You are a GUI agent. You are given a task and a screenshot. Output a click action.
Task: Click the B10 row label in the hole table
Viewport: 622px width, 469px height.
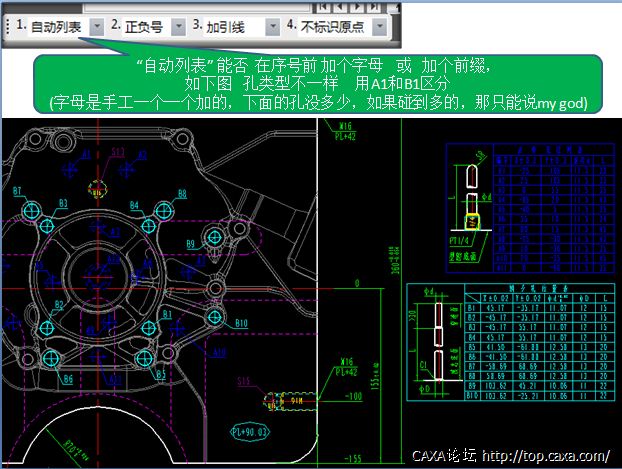pyautogui.click(x=471, y=396)
